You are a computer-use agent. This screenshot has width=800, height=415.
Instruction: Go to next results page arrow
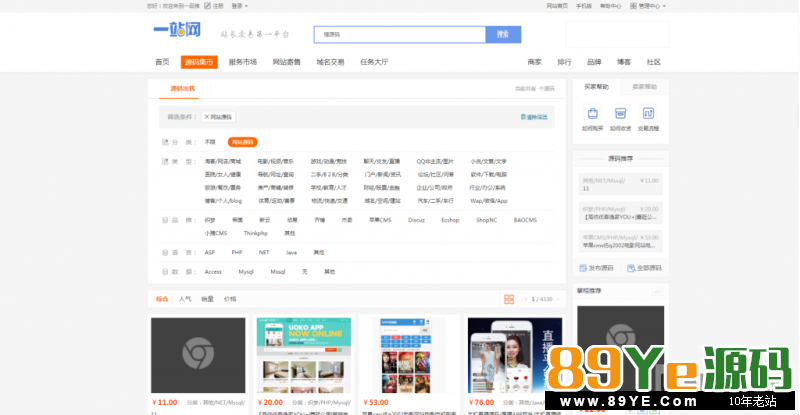pyautogui.click(x=558, y=299)
